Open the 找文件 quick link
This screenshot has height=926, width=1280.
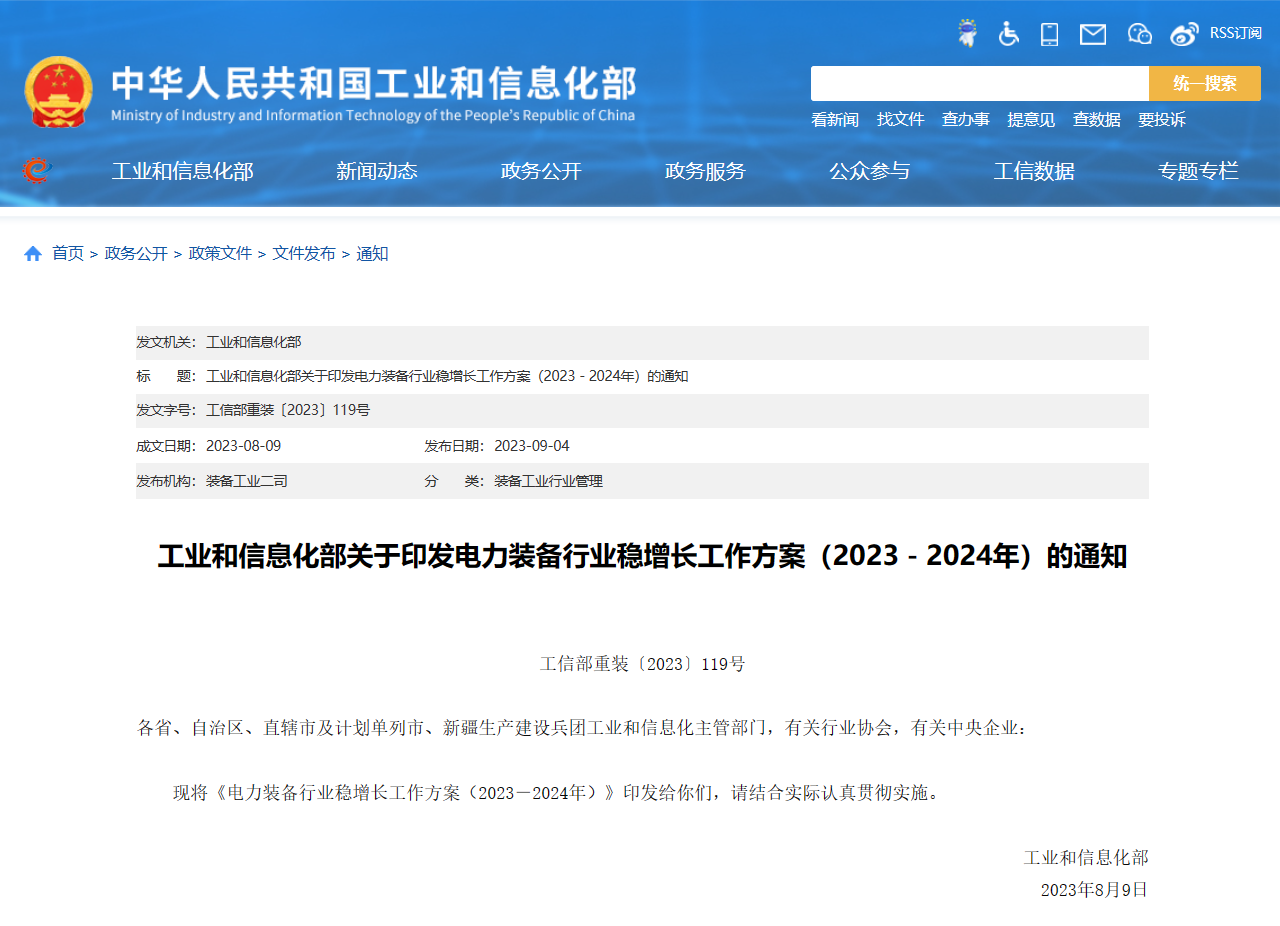(x=900, y=120)
